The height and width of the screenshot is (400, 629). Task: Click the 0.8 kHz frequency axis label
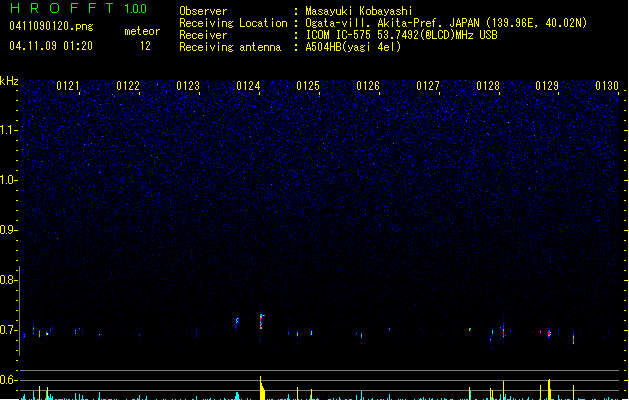tap(8, 280)
